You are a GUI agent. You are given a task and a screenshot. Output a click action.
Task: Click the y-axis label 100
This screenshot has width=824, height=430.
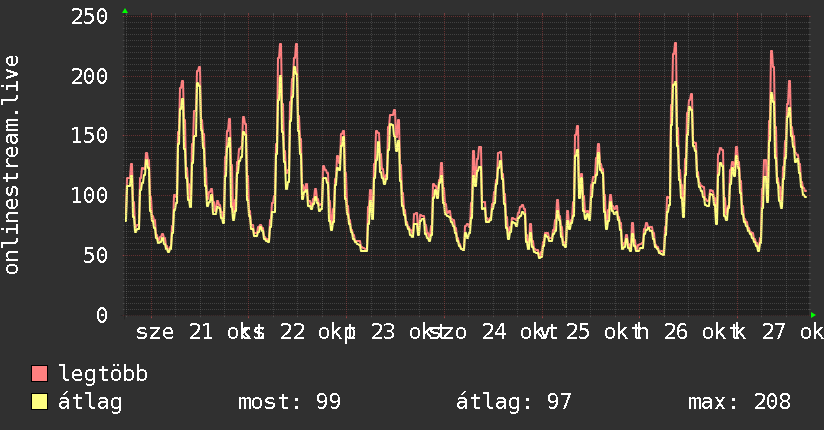click(89, 196)
